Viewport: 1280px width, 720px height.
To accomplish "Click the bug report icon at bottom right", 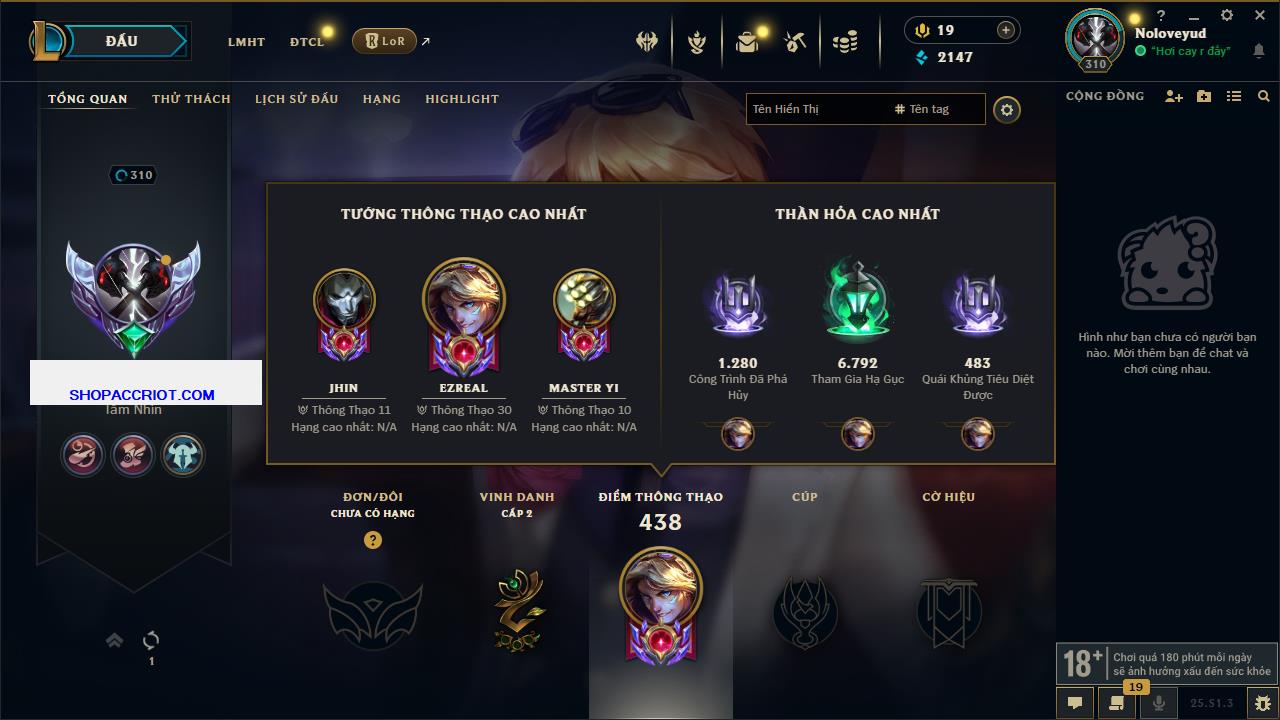I will click(1263, 703).
